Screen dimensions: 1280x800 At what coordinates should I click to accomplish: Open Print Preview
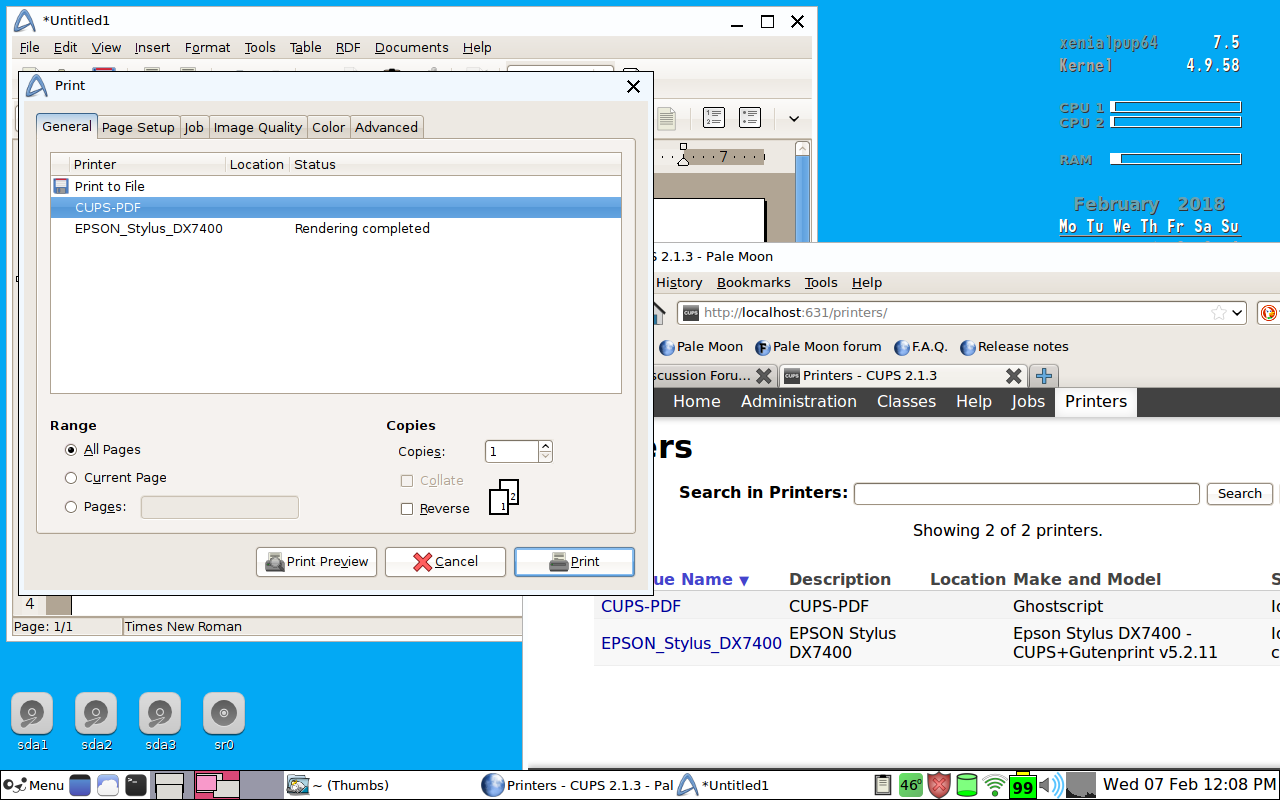tap(317, 562)
